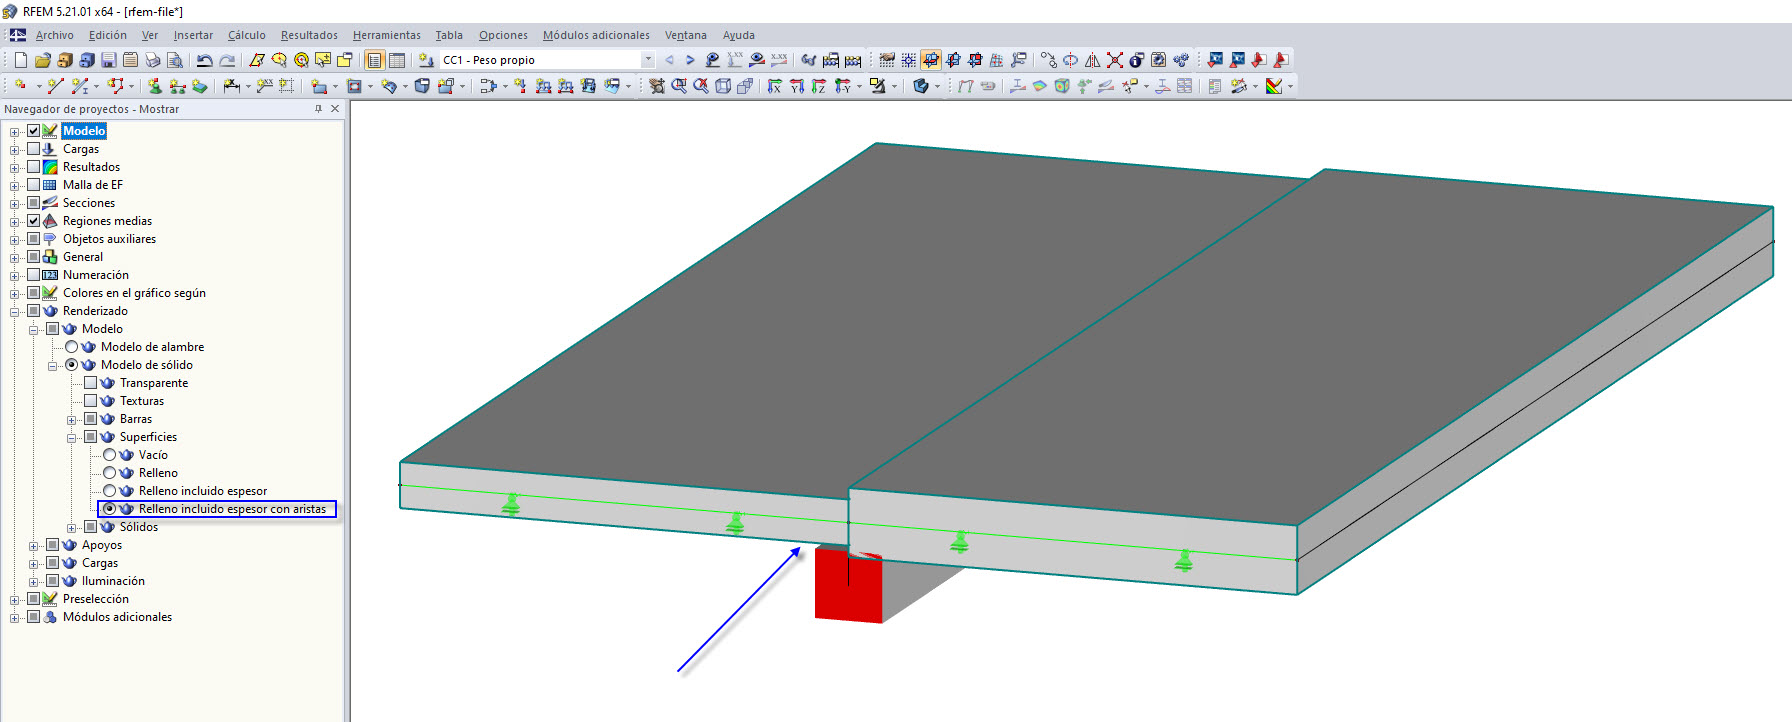The width and height of the screenshot is (1792, 722).
Task: Select the rotate tool
Action: [1071, 60]
